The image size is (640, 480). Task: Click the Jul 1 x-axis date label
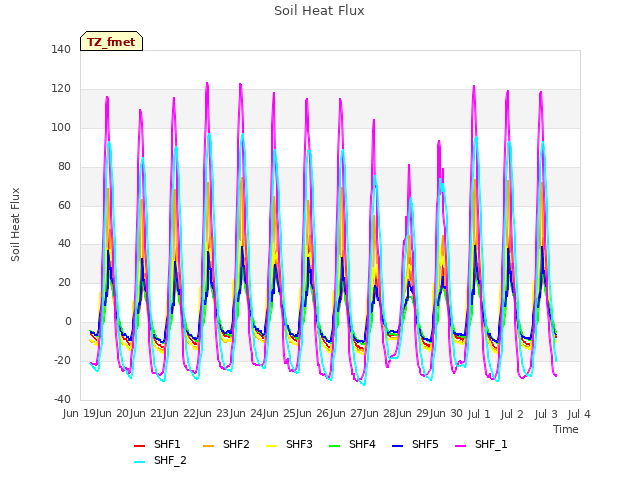point(479,415)
